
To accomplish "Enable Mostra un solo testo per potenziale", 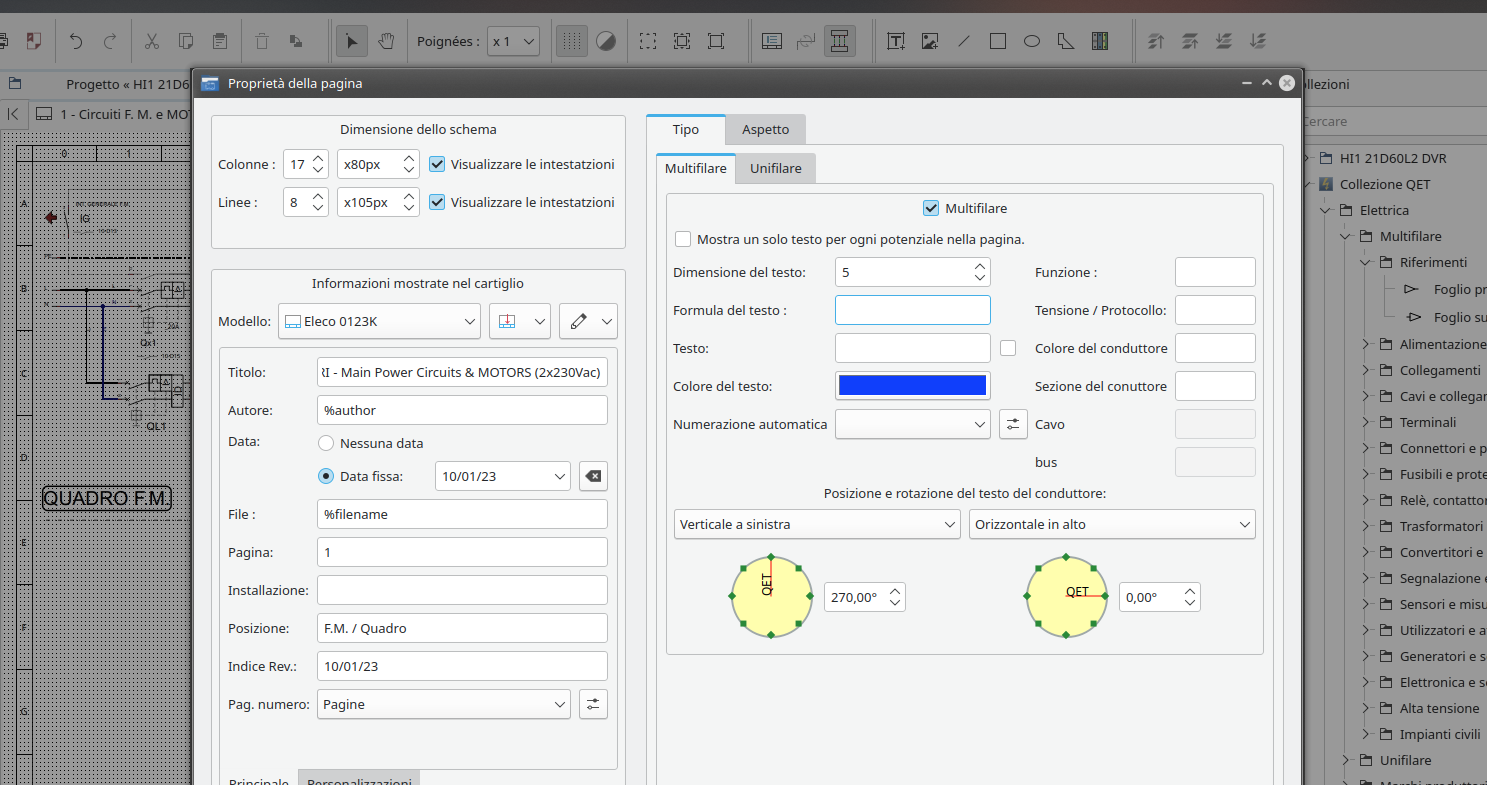I will coord(683,239).
